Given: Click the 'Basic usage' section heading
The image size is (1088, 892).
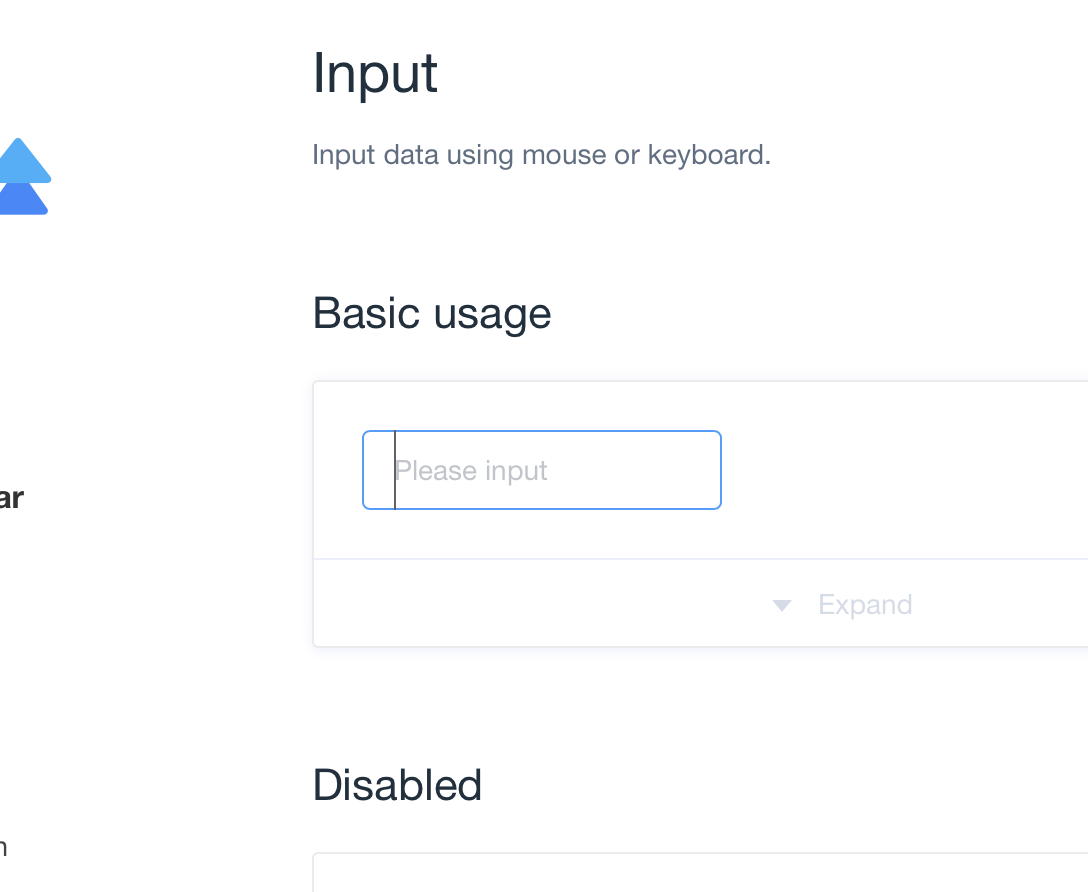Looking at the screenshot, I should pos(432,313).
